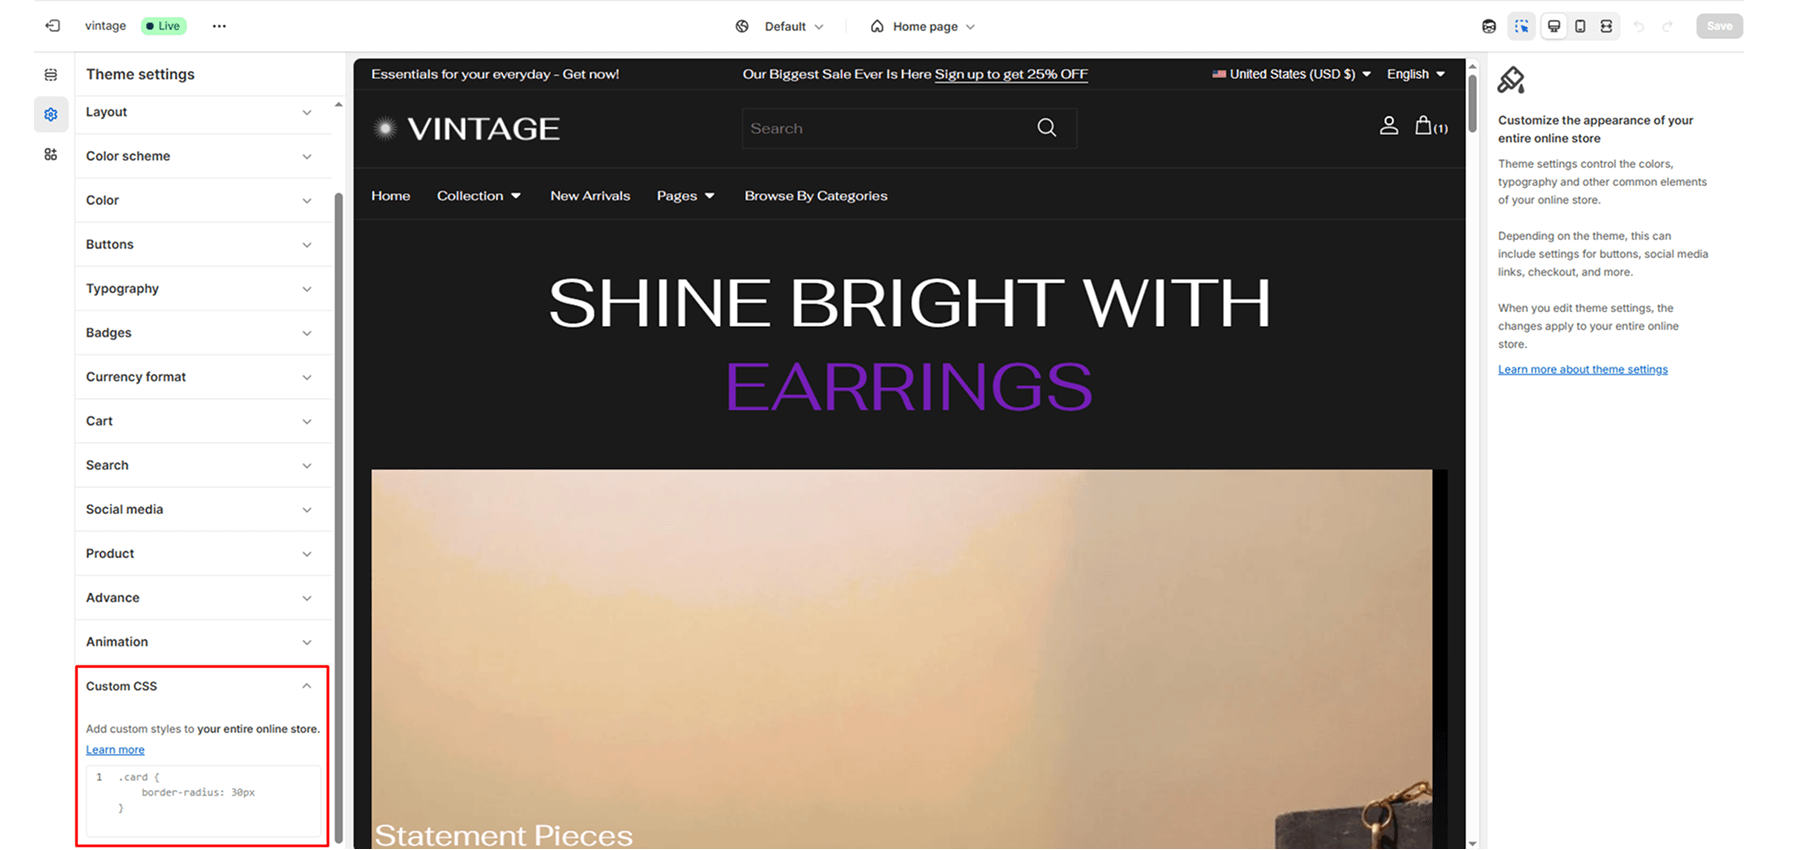Switch to desktop preview icon
The width and height of the screenshot is (1800, 850).
pyautogui.click(x=1554, y=27)
